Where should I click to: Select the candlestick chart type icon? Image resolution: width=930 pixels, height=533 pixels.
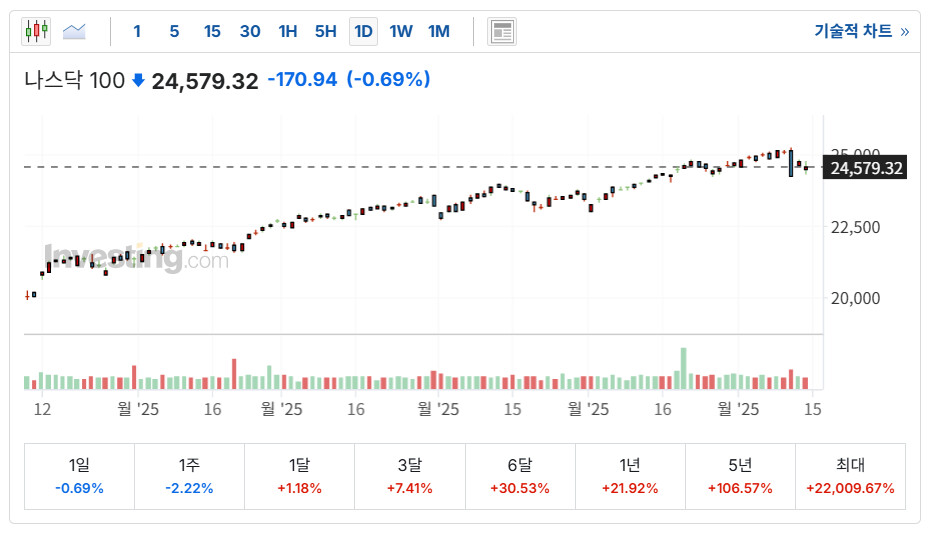(x=36, y=31)
